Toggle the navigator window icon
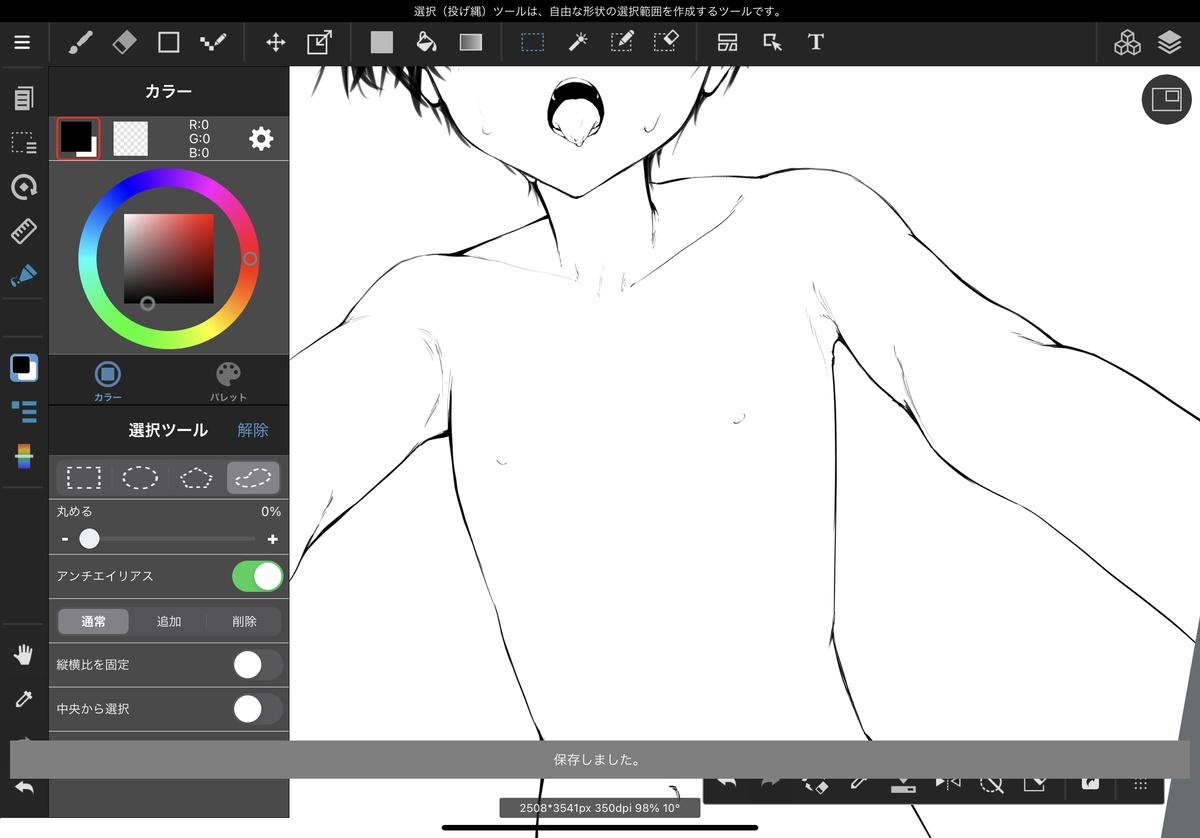The height and width of the screenshot is (838, 1200). pyautogui.click(x=1167, y=99)
